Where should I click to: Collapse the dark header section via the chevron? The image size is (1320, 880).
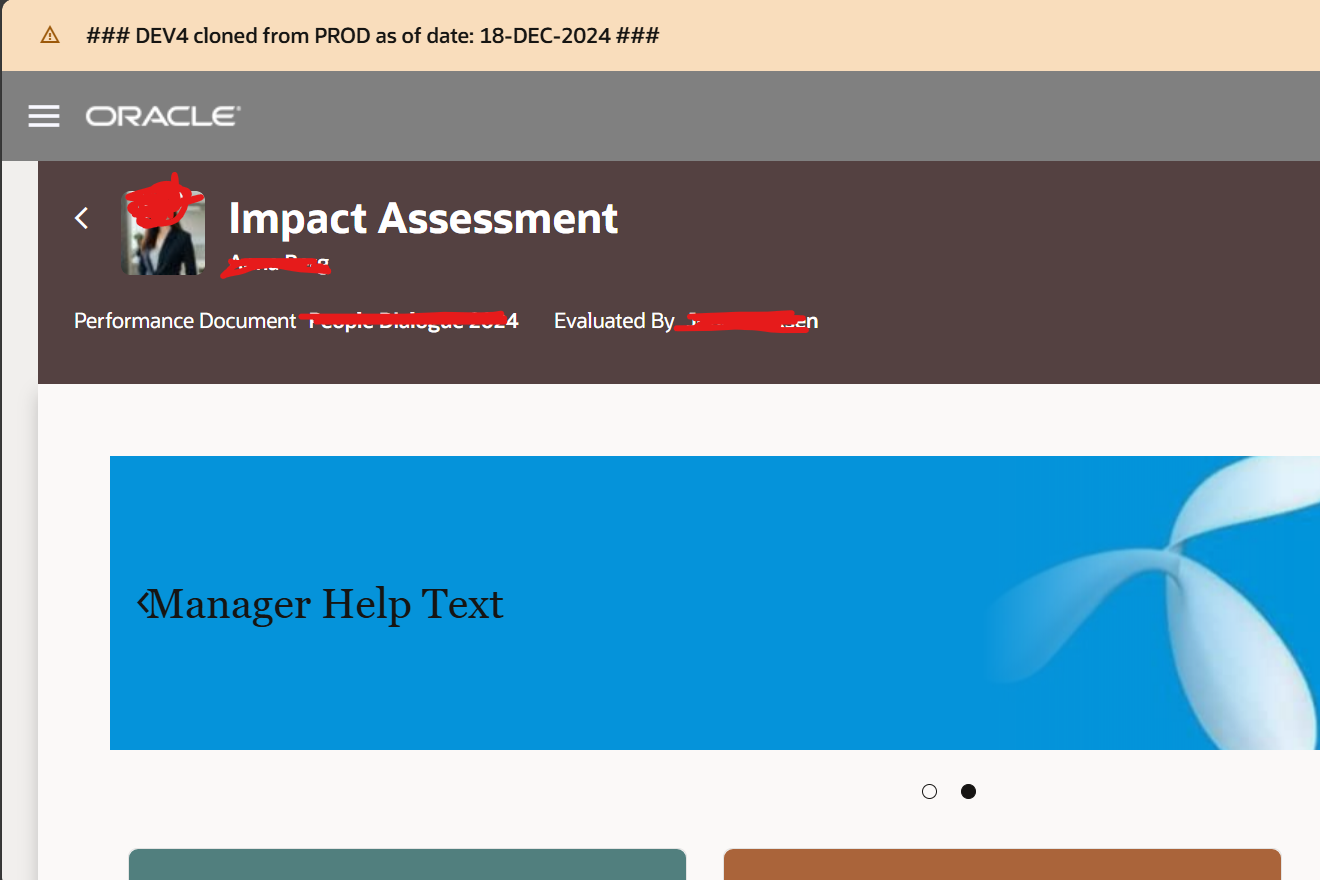pos(81,218)
